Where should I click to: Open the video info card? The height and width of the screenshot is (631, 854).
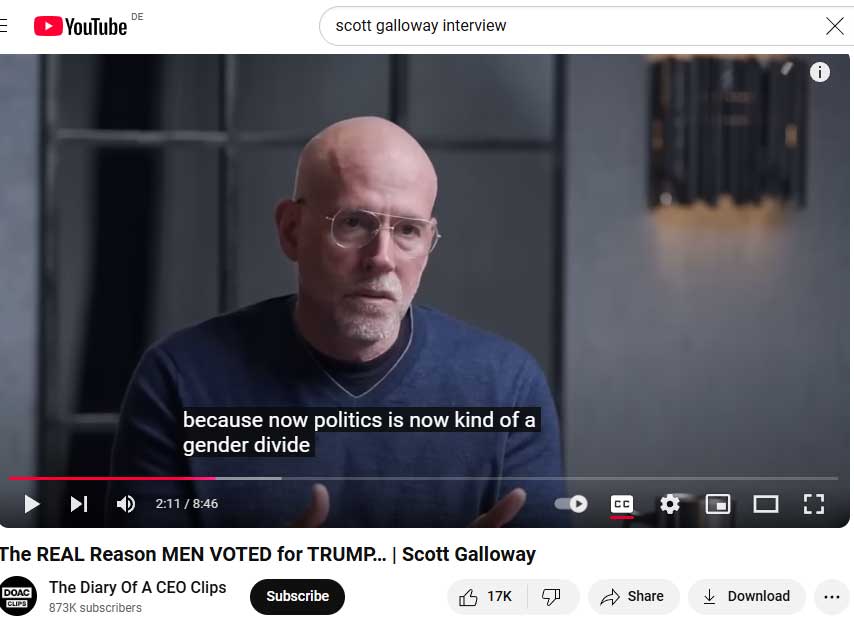[819, 72]
